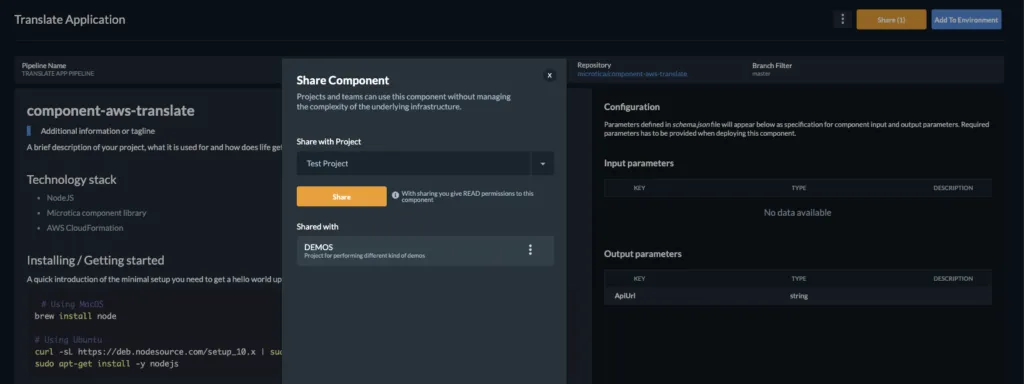1024x384 pixels.
Task: Click the ApiUrl output parameter key
Action: pos(624,296)
